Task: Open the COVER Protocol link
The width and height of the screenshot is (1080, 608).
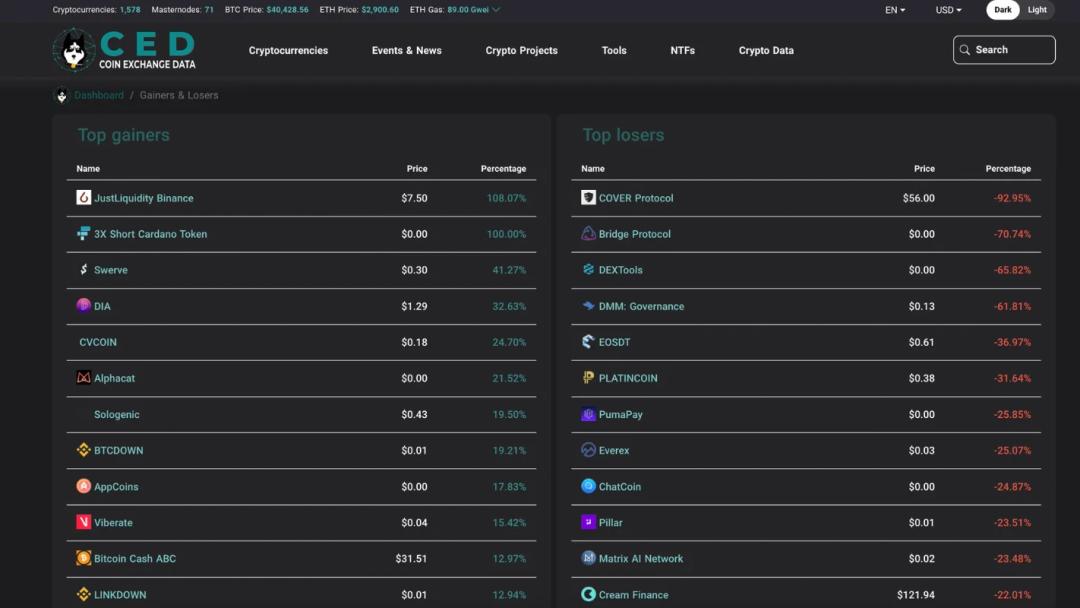Action: pyautogui.click(x=636, y=198)
